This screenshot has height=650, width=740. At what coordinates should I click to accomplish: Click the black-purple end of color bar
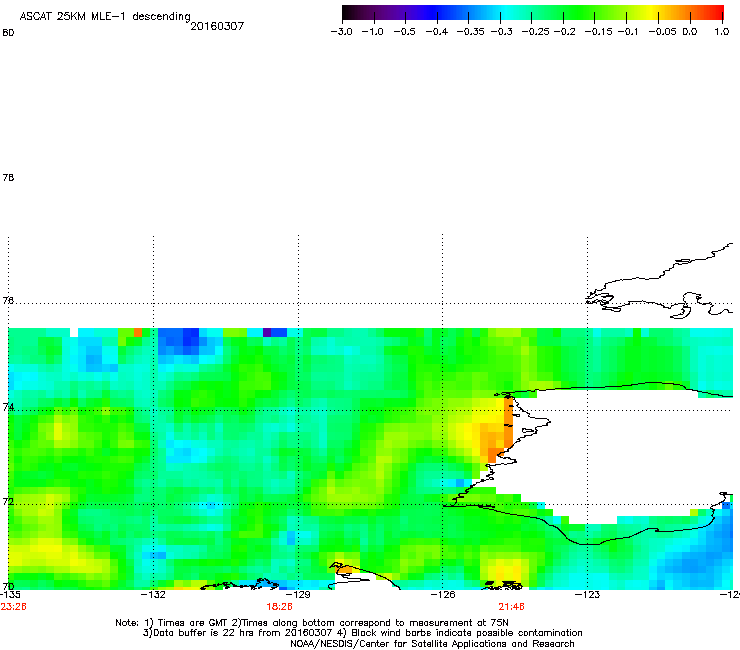pos(352,13)
